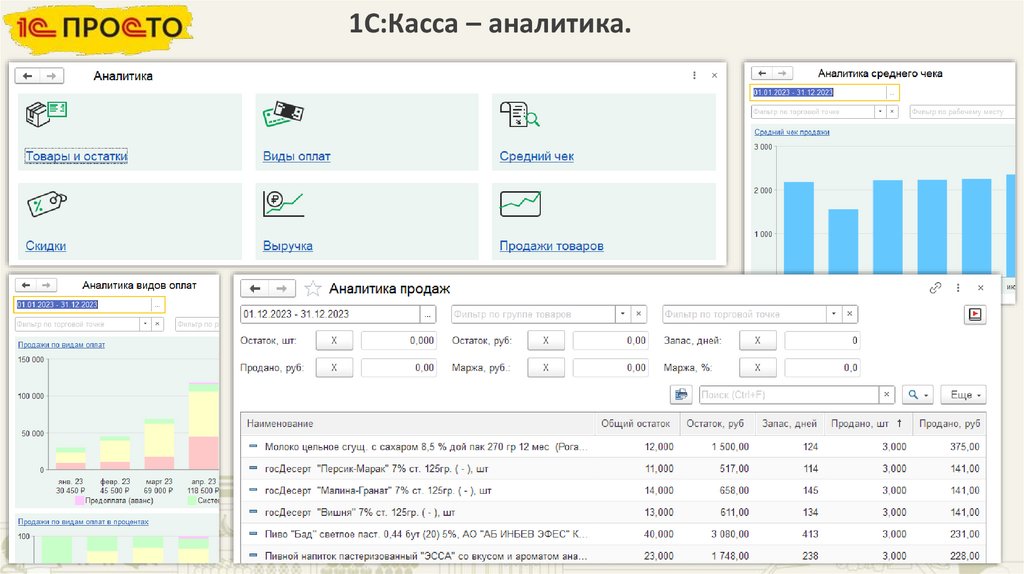
Task: Click the Остаток, шт value field 0,000
Action: pos(398,340)
